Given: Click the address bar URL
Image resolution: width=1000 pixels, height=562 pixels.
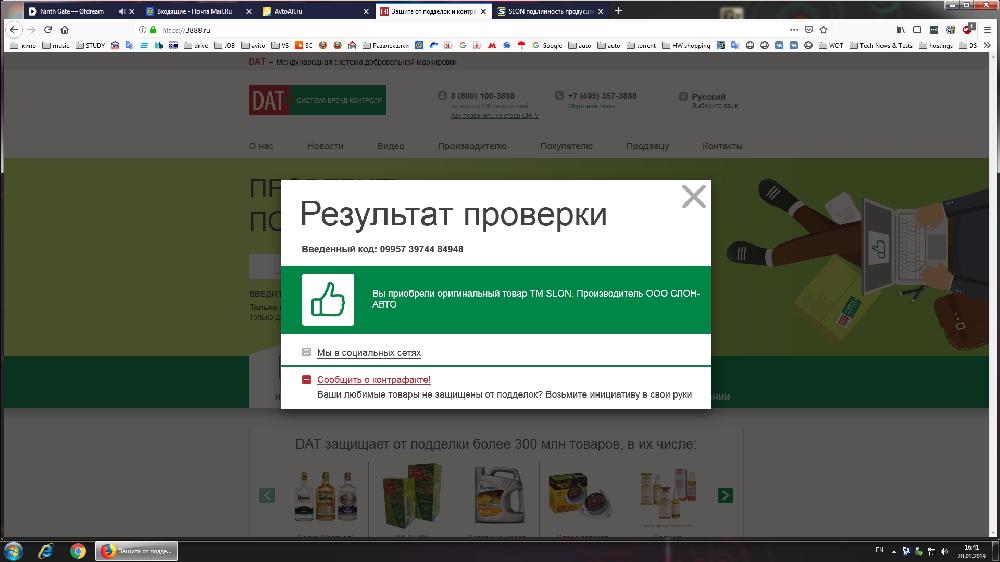Looking at the screenshot, I should pyautogui.click(x=186, y=30).
